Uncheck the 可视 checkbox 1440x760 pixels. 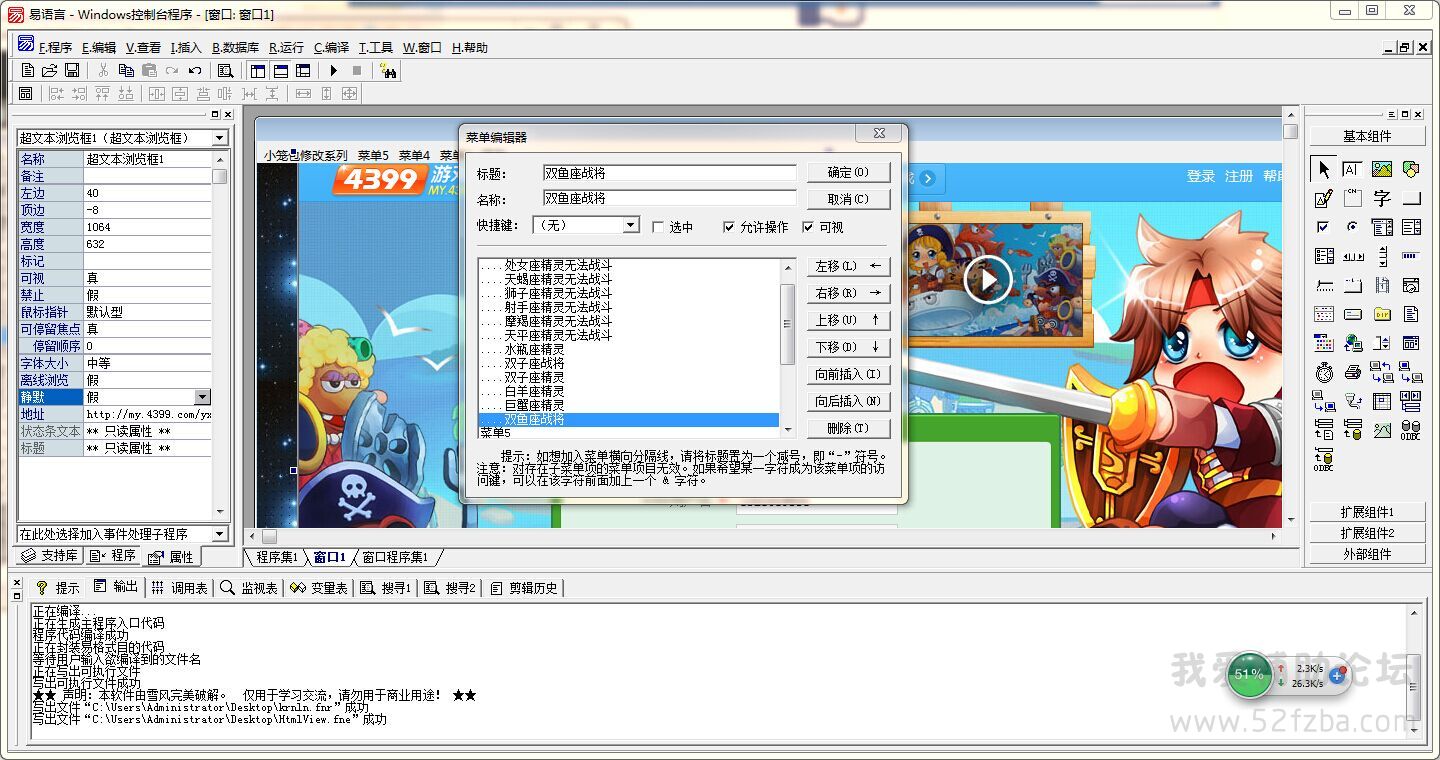coord(808,227)
